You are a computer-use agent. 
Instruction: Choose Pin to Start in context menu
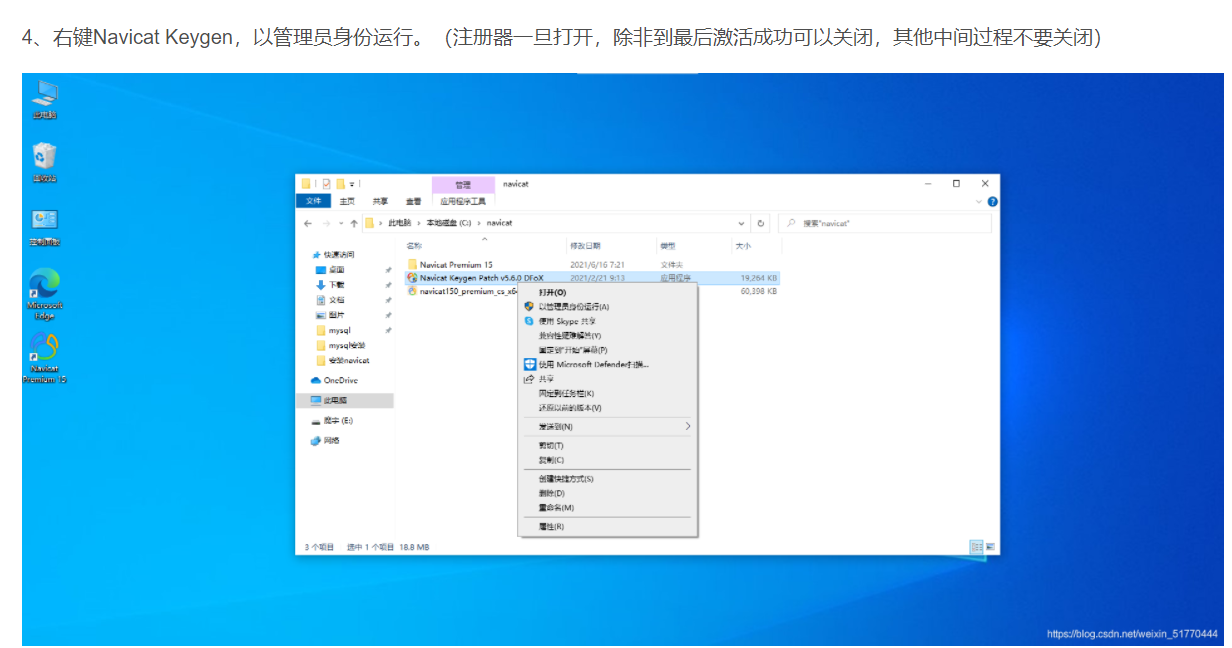pos(572,350)
